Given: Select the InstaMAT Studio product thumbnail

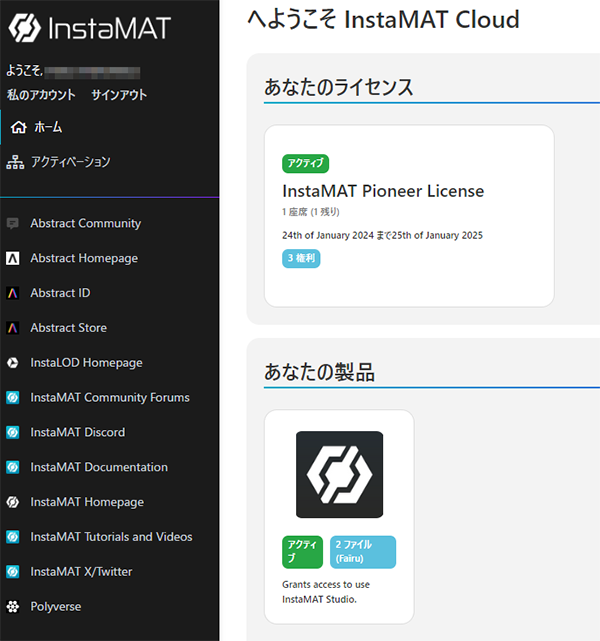Looking at the screenshot, I should point(339,474).
